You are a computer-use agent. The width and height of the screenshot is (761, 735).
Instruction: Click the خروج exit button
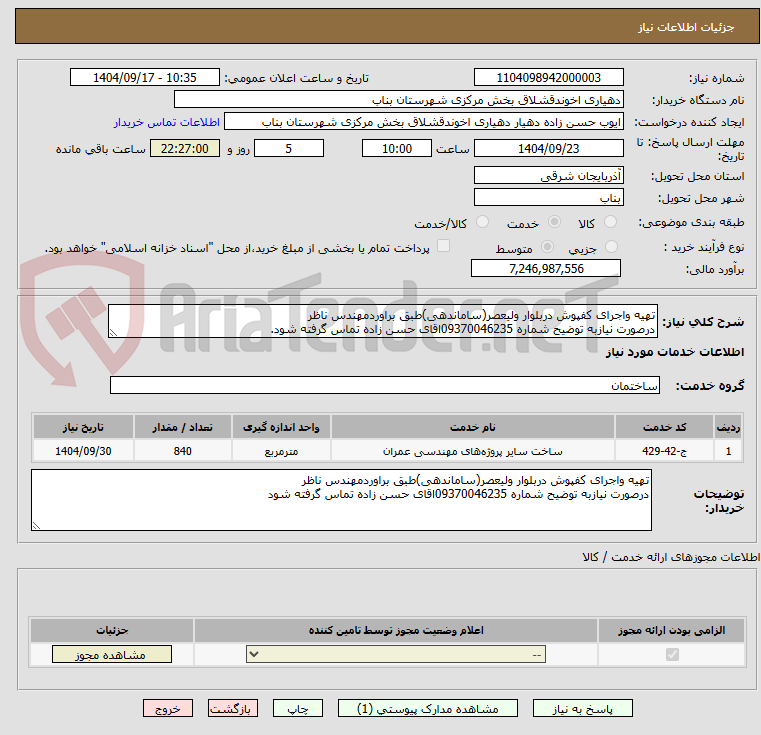click(167, 708)
